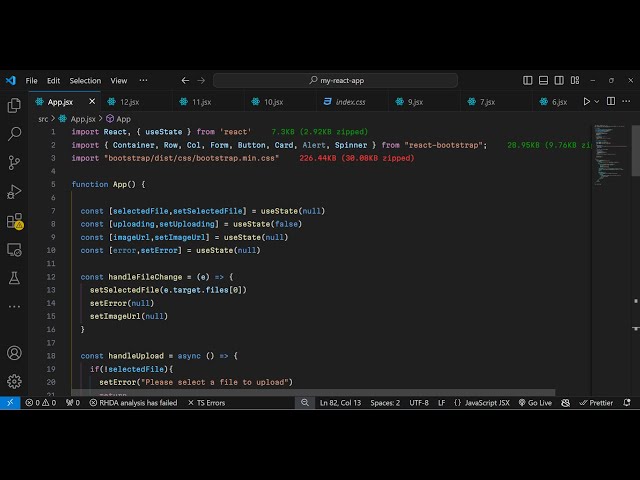Open the Search view in the sidebar

pyautogui.click(x=14, y=133)
